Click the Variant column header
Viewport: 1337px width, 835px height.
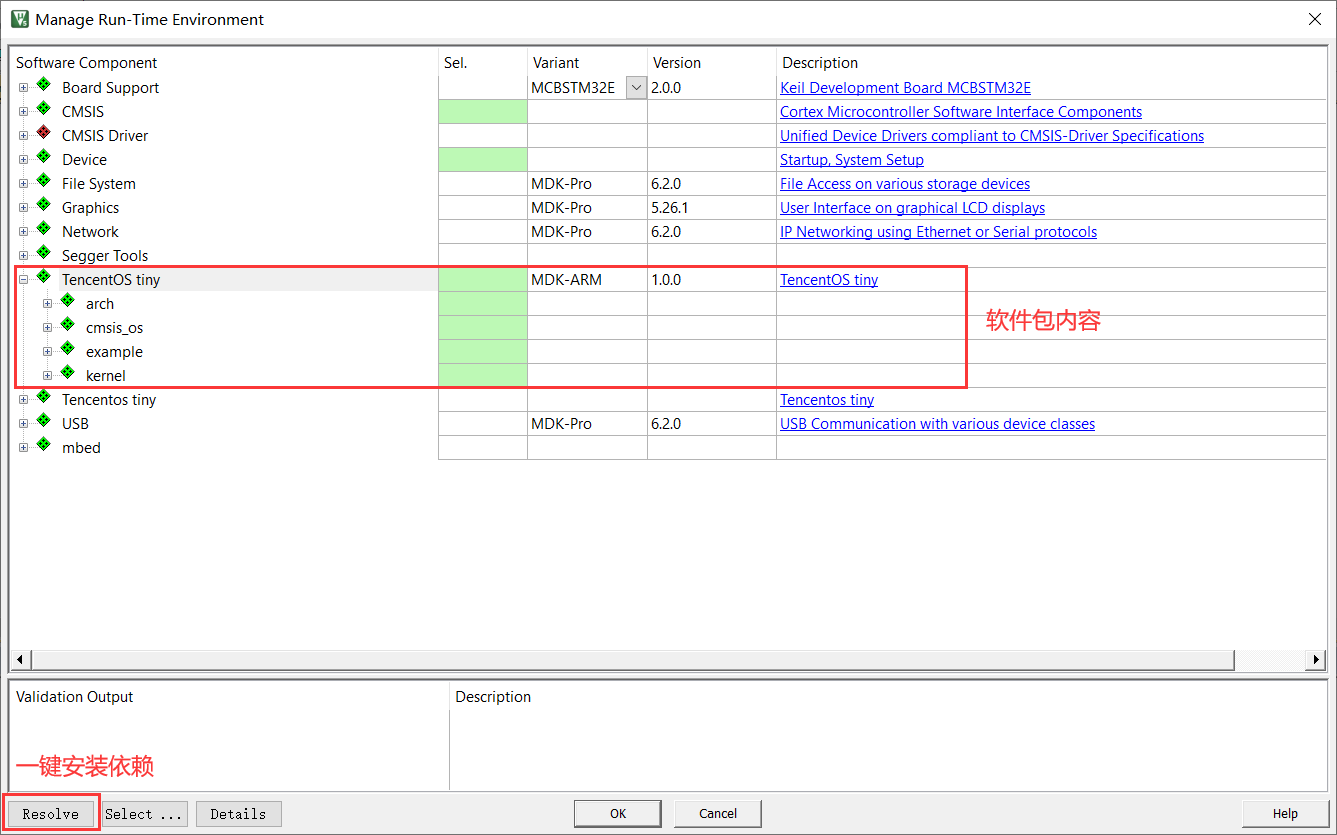click(x=556, y=63)
